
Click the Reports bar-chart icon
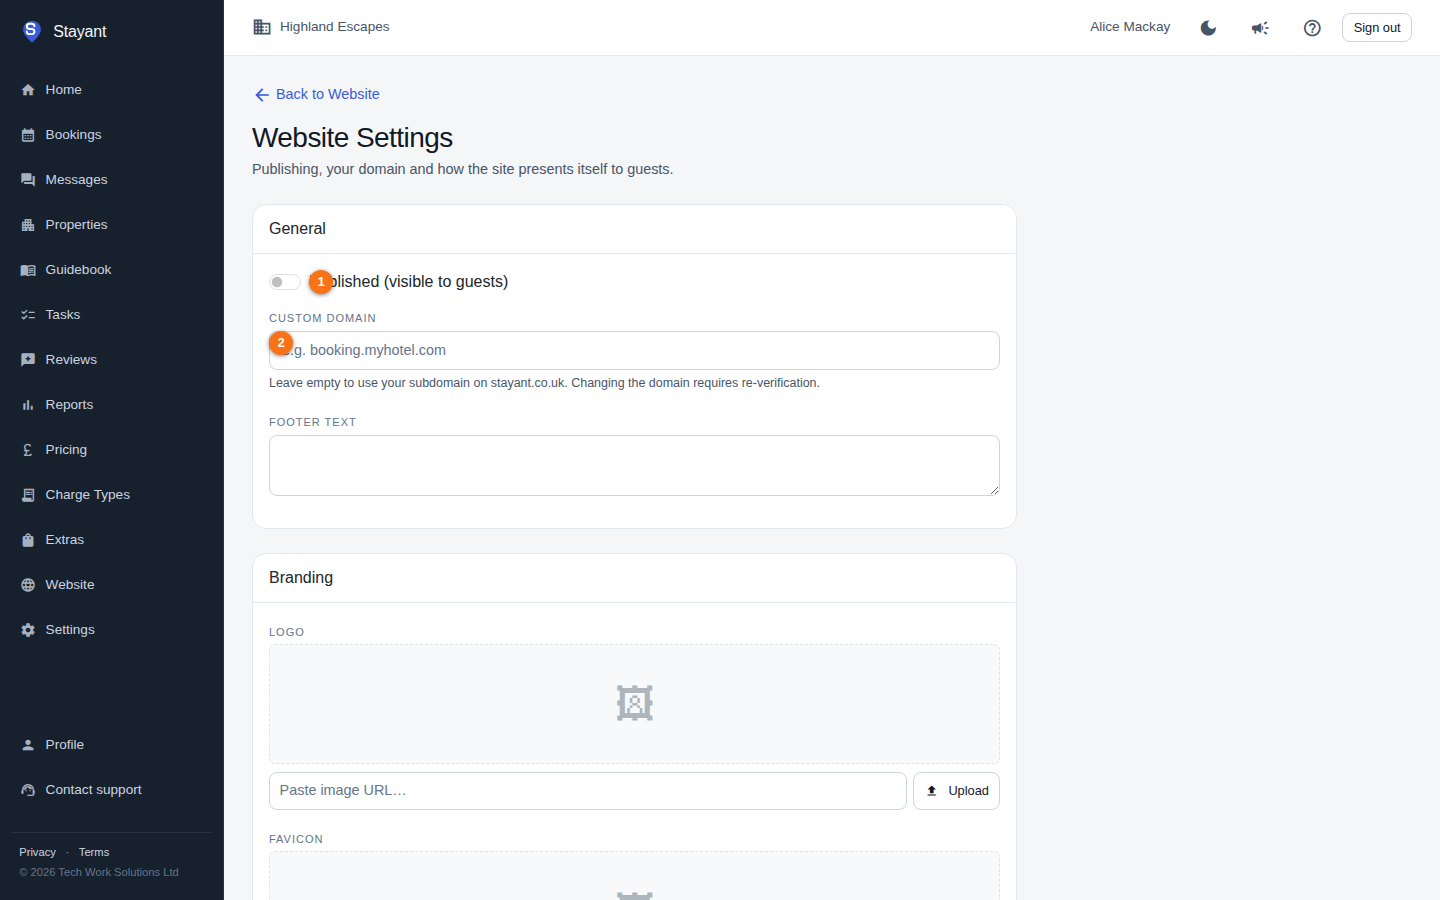click(x=28, y=405)
